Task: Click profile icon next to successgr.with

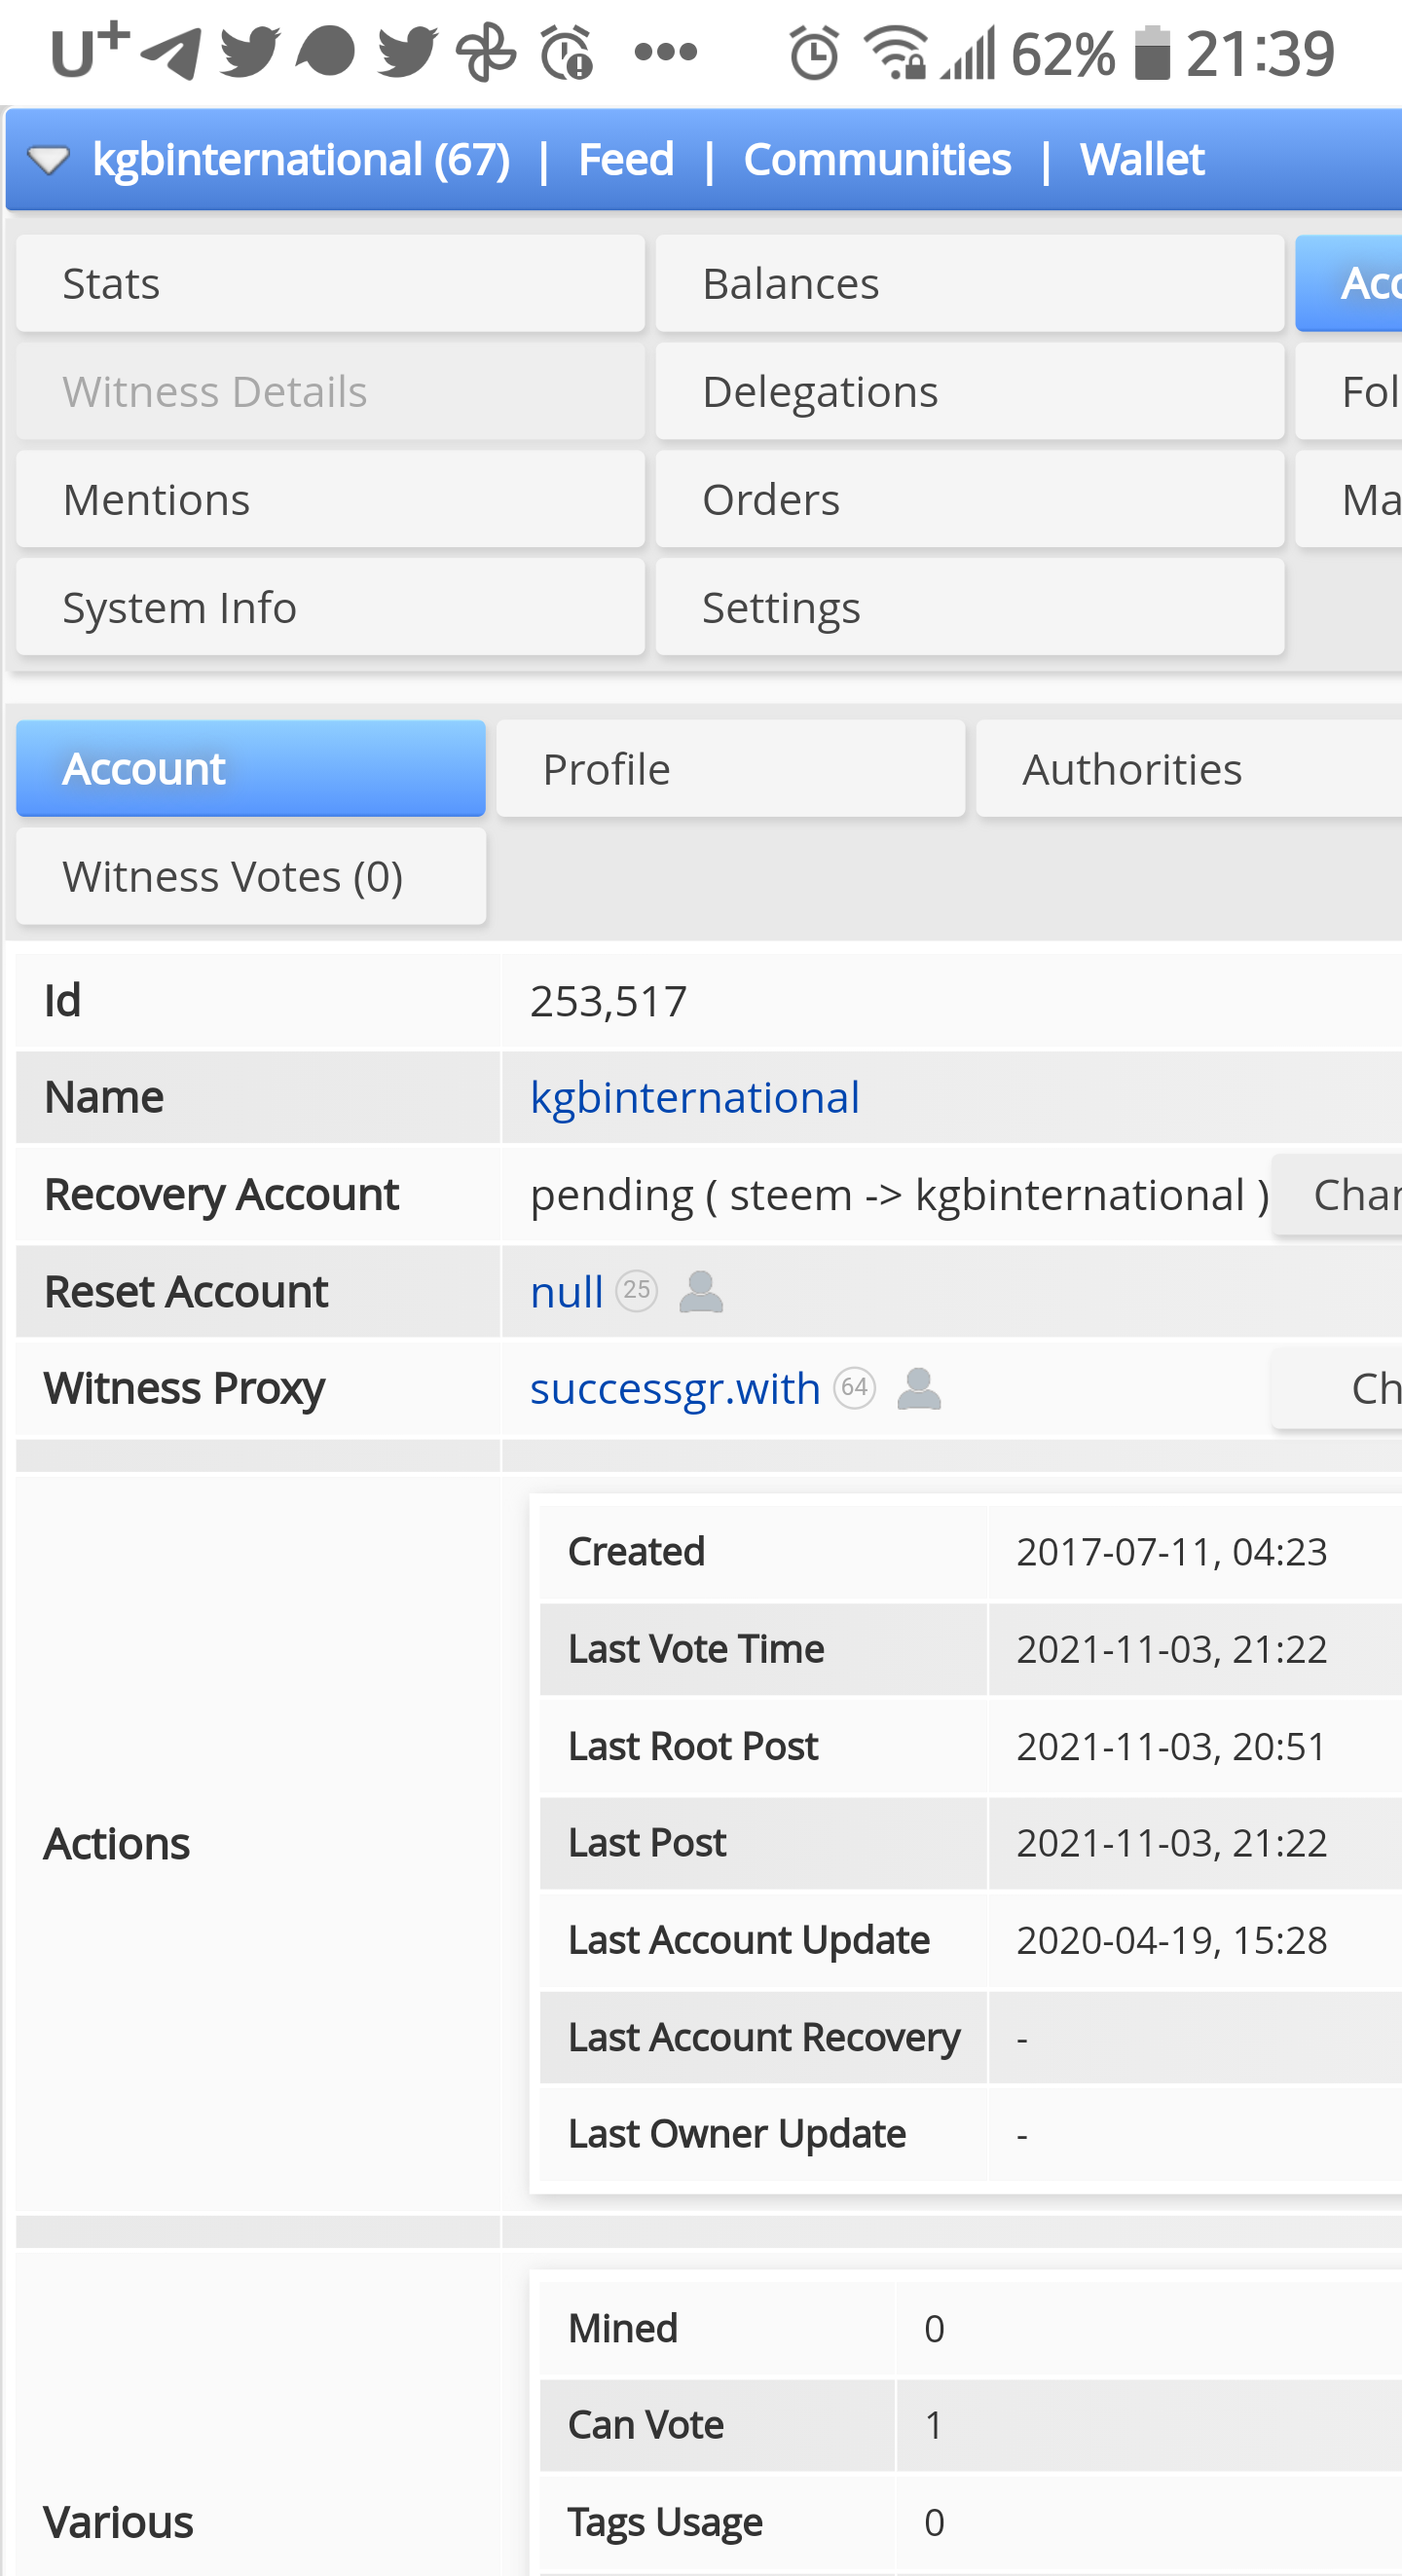Action: point(919,1389)
